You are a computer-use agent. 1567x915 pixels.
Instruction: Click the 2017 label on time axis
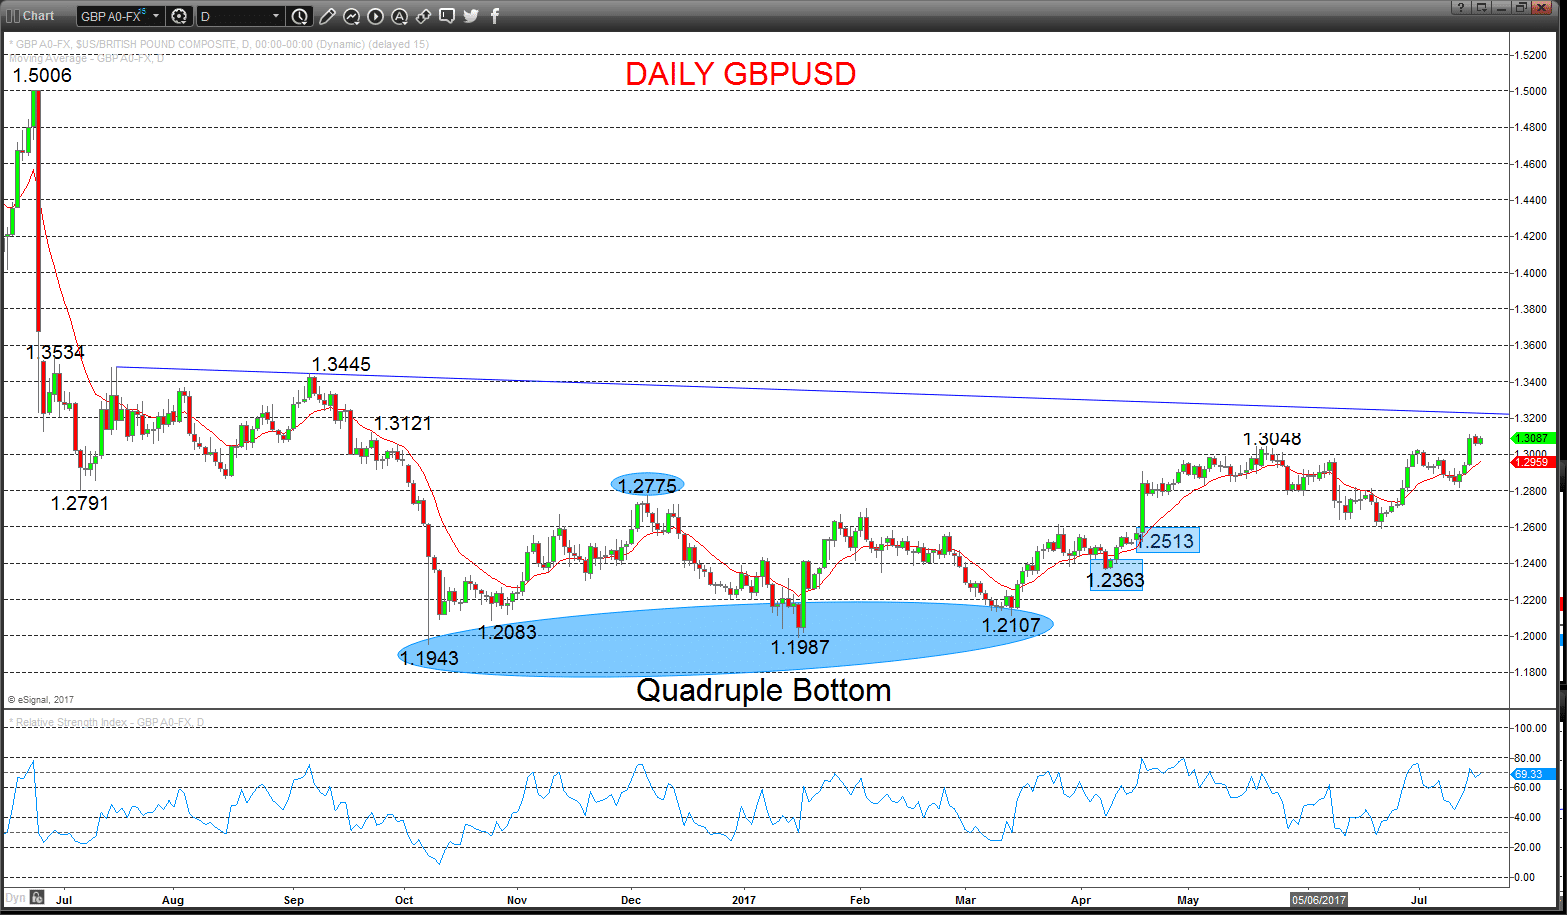point(744,900)
